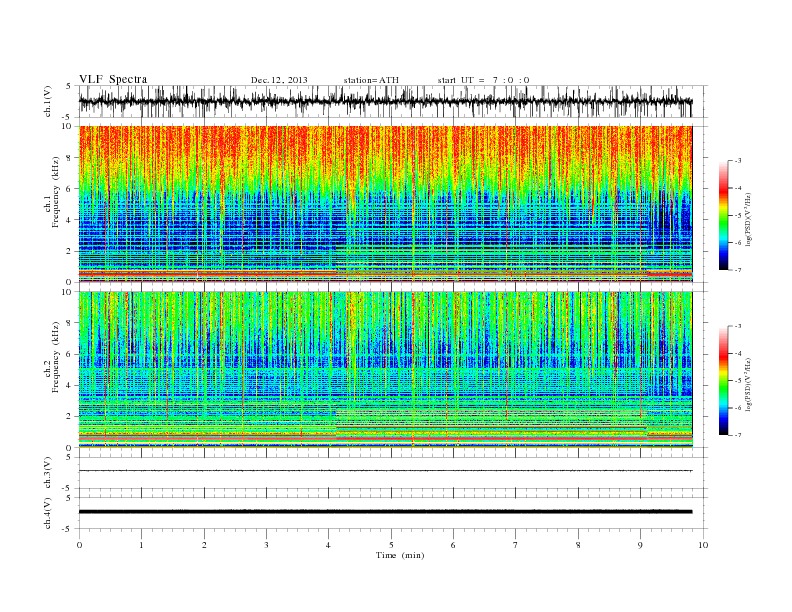The width and height of the screenshot is (792, 612).
Task: Click the thick ch.4 voltage trace band
Action: pos(385,512)
